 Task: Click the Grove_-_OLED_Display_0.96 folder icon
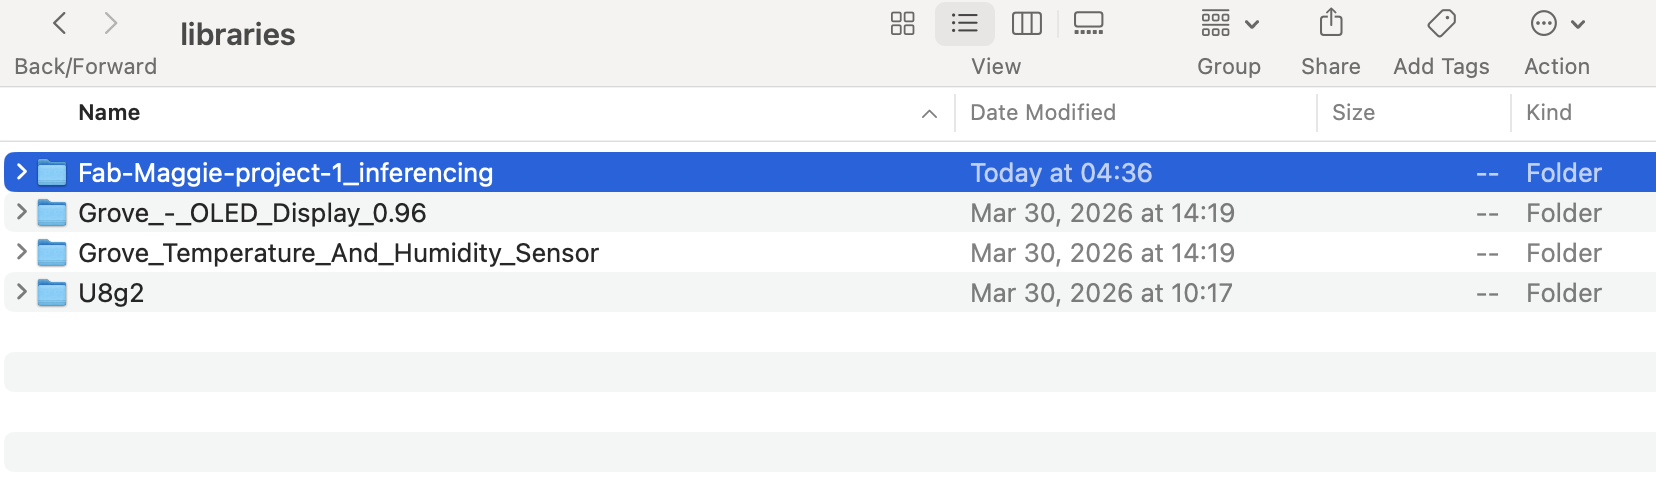click(52, 213)
